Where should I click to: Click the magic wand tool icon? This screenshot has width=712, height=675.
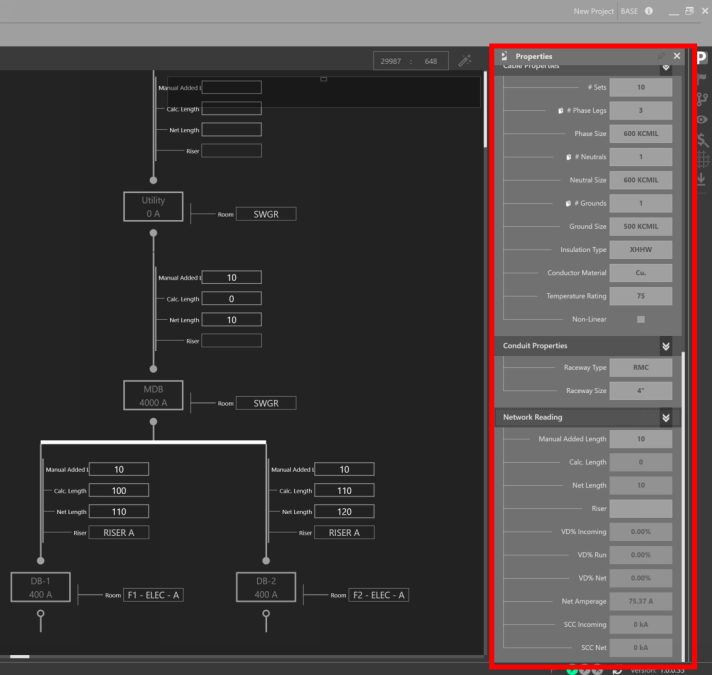tap(465, 60)
